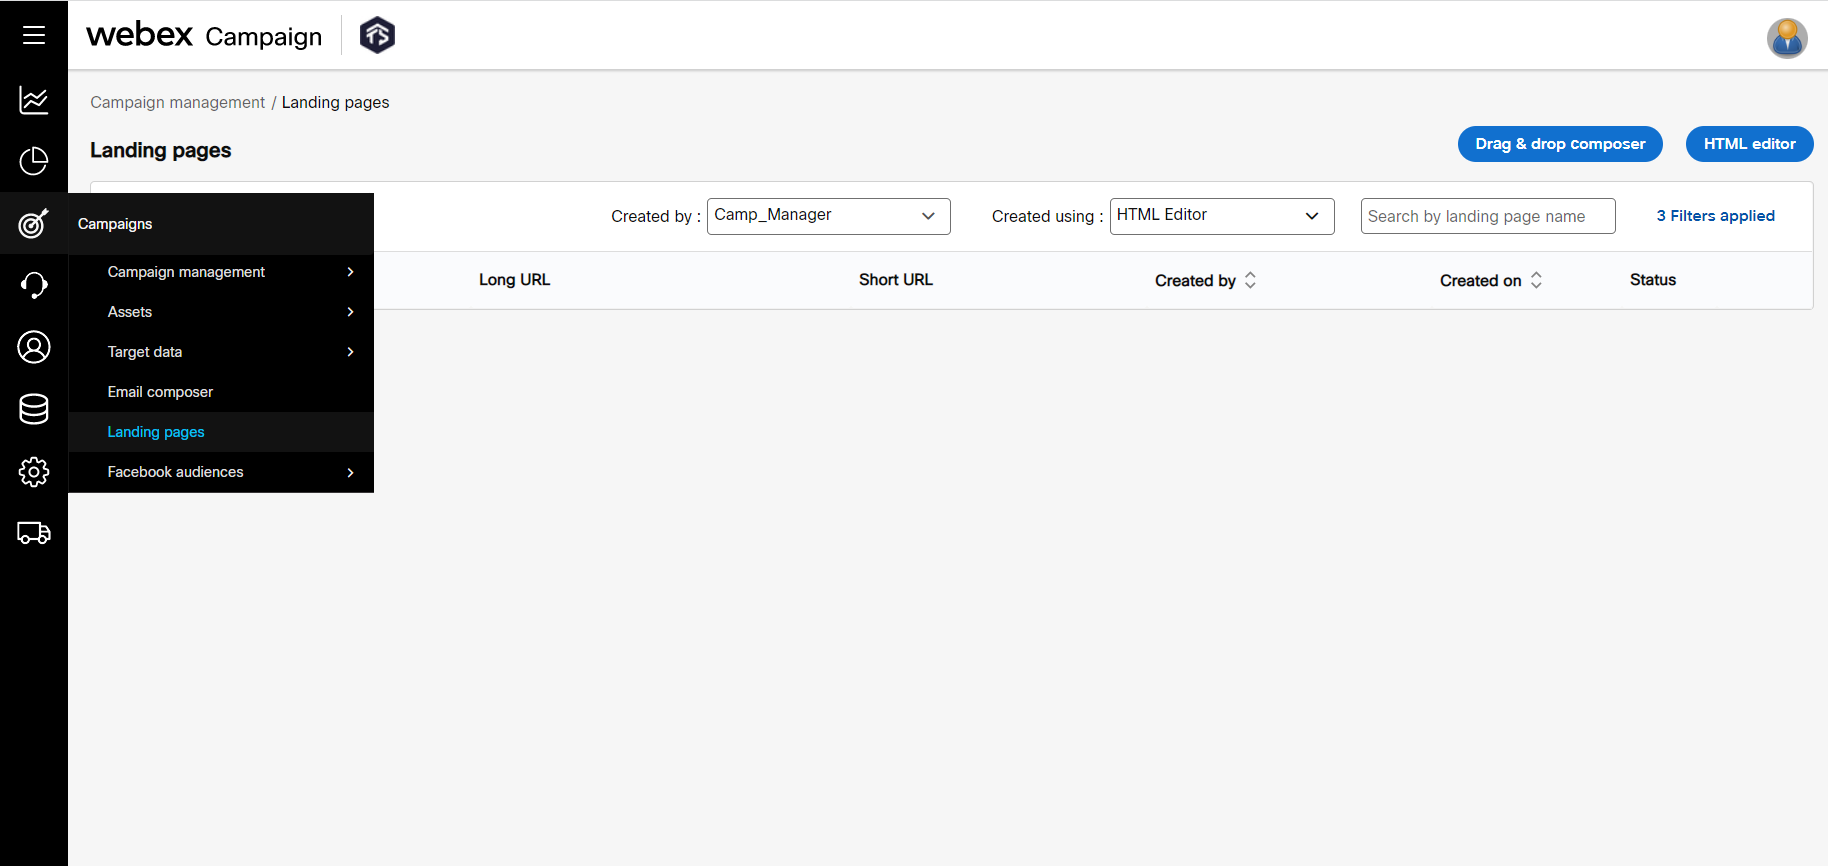
Task: Open the user avatar menu
Action: [x=1787, y=38]
